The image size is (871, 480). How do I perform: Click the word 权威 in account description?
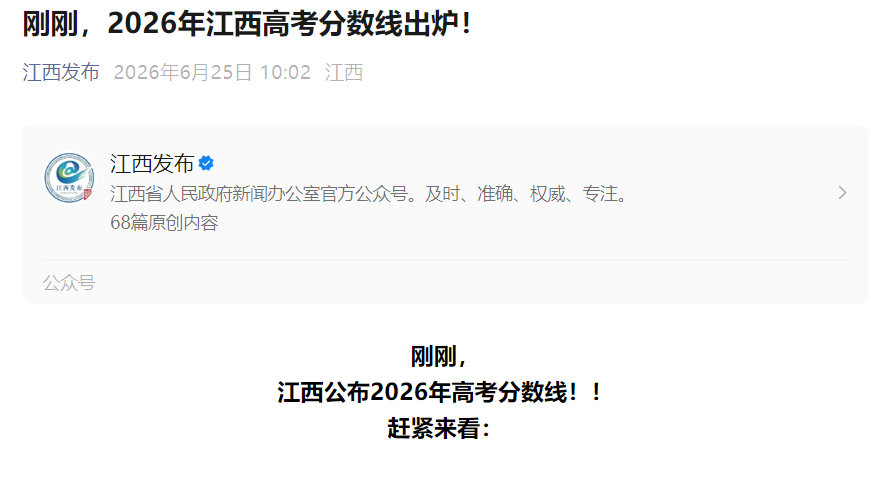point(548,193)
